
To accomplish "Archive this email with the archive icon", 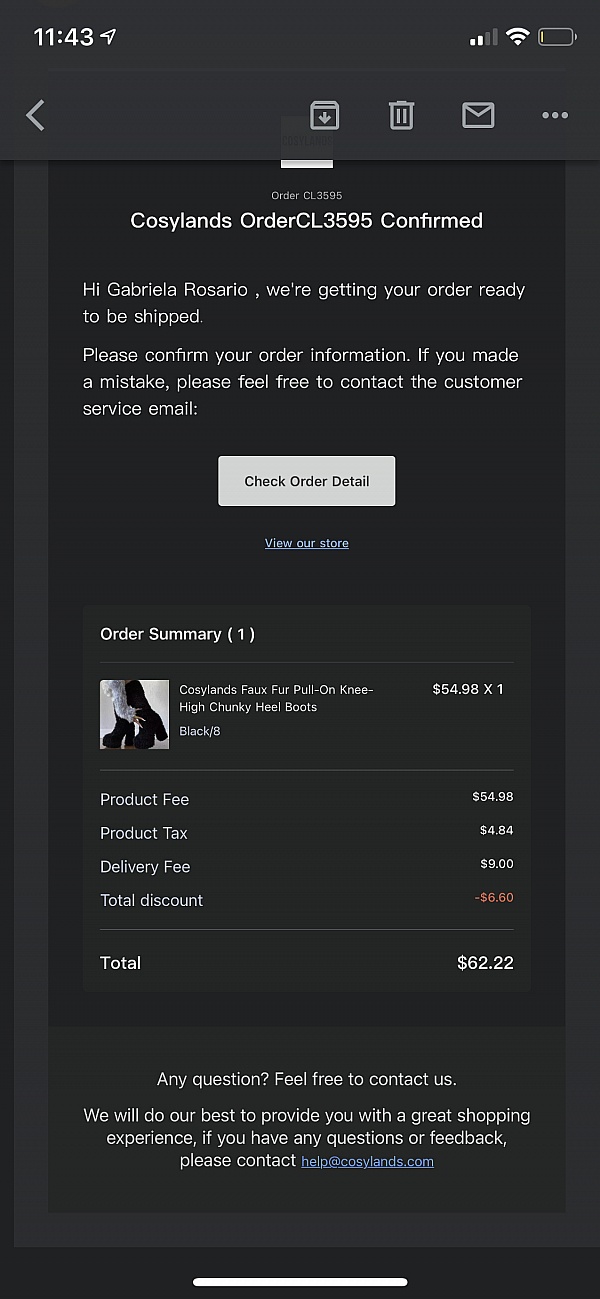I will 324,116.
